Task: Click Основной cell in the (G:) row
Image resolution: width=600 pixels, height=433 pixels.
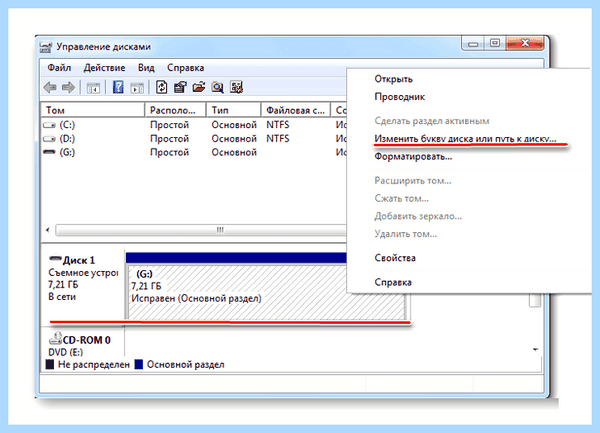Action: tap(234, 152)
